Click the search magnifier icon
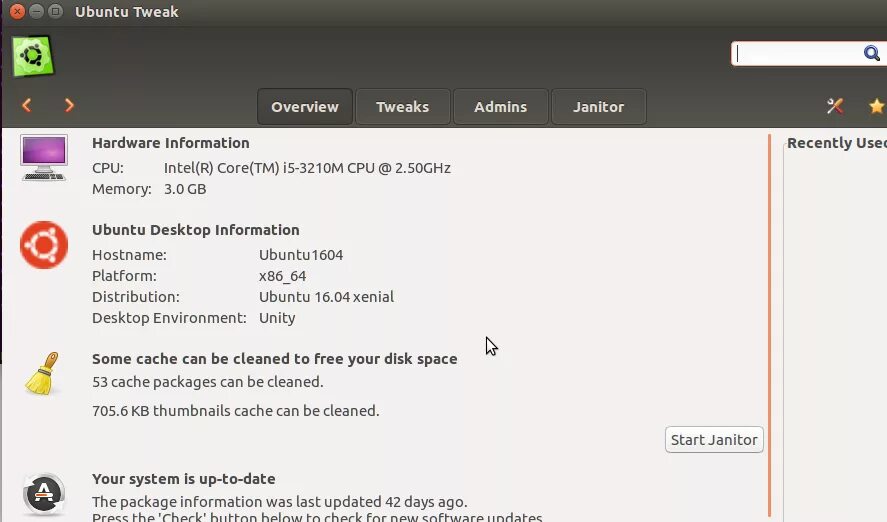Viewport: 887px width, 522px height. (871, 54)
